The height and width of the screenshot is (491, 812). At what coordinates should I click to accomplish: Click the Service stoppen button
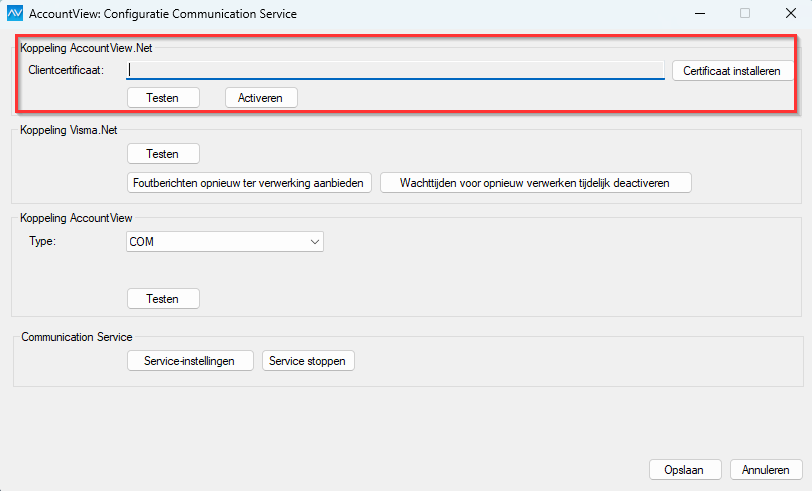point(308,361)
